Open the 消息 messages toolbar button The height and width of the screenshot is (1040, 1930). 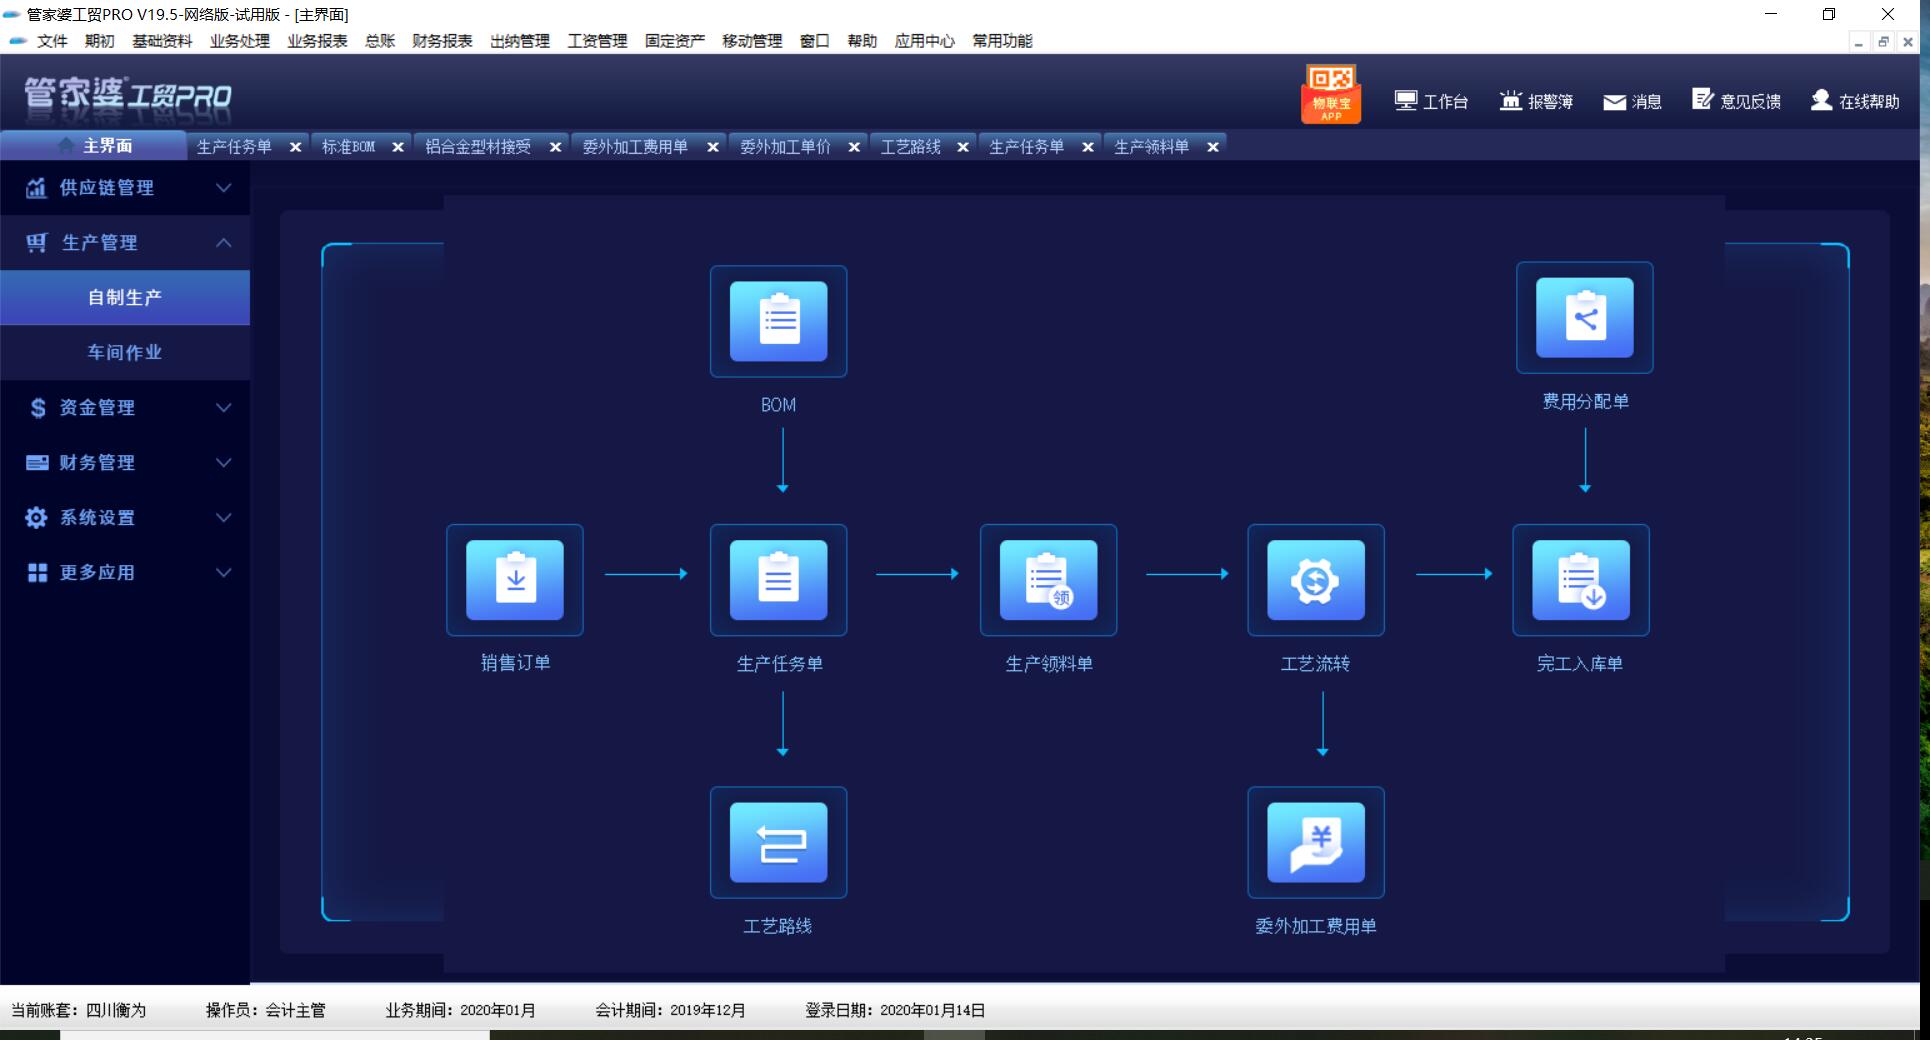pos(1632,101)
